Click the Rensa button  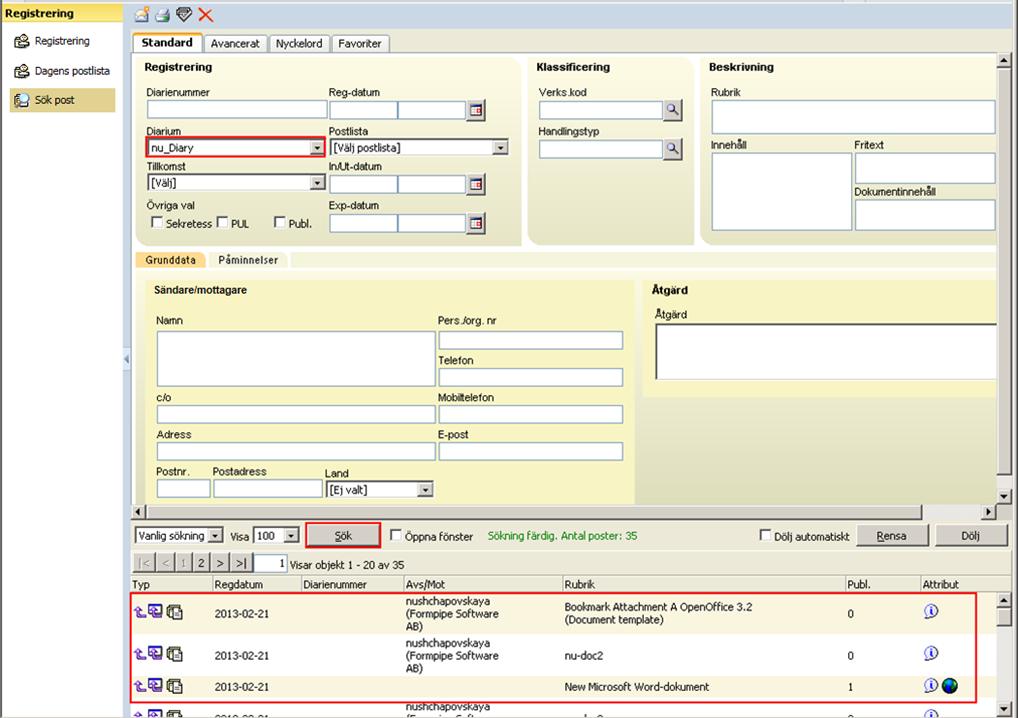coord(891,536)
